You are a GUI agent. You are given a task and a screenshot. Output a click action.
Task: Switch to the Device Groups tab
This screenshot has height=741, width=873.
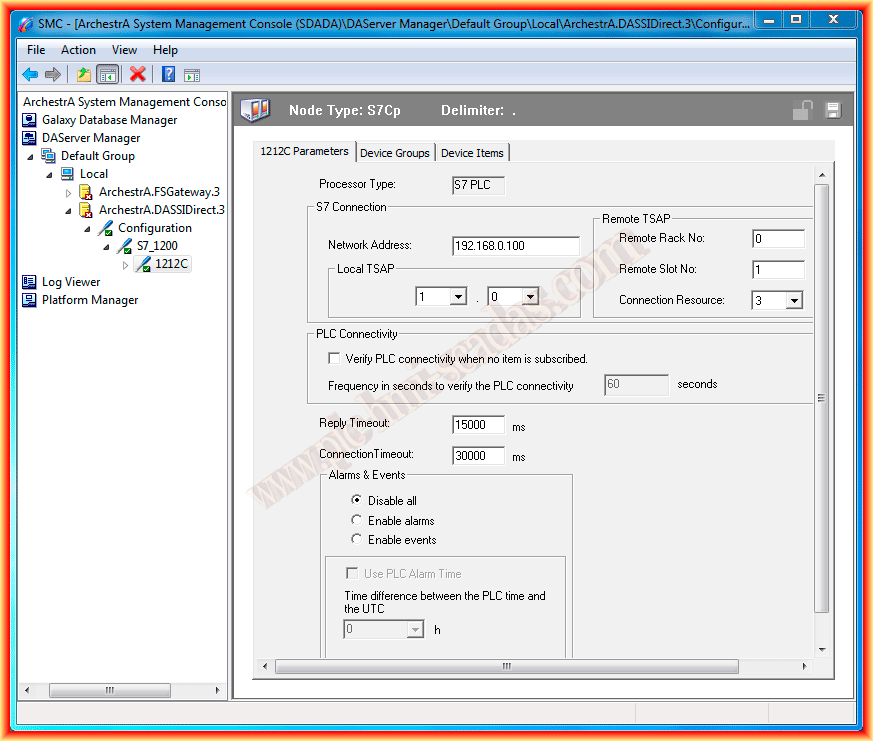[x=395, y=153]
